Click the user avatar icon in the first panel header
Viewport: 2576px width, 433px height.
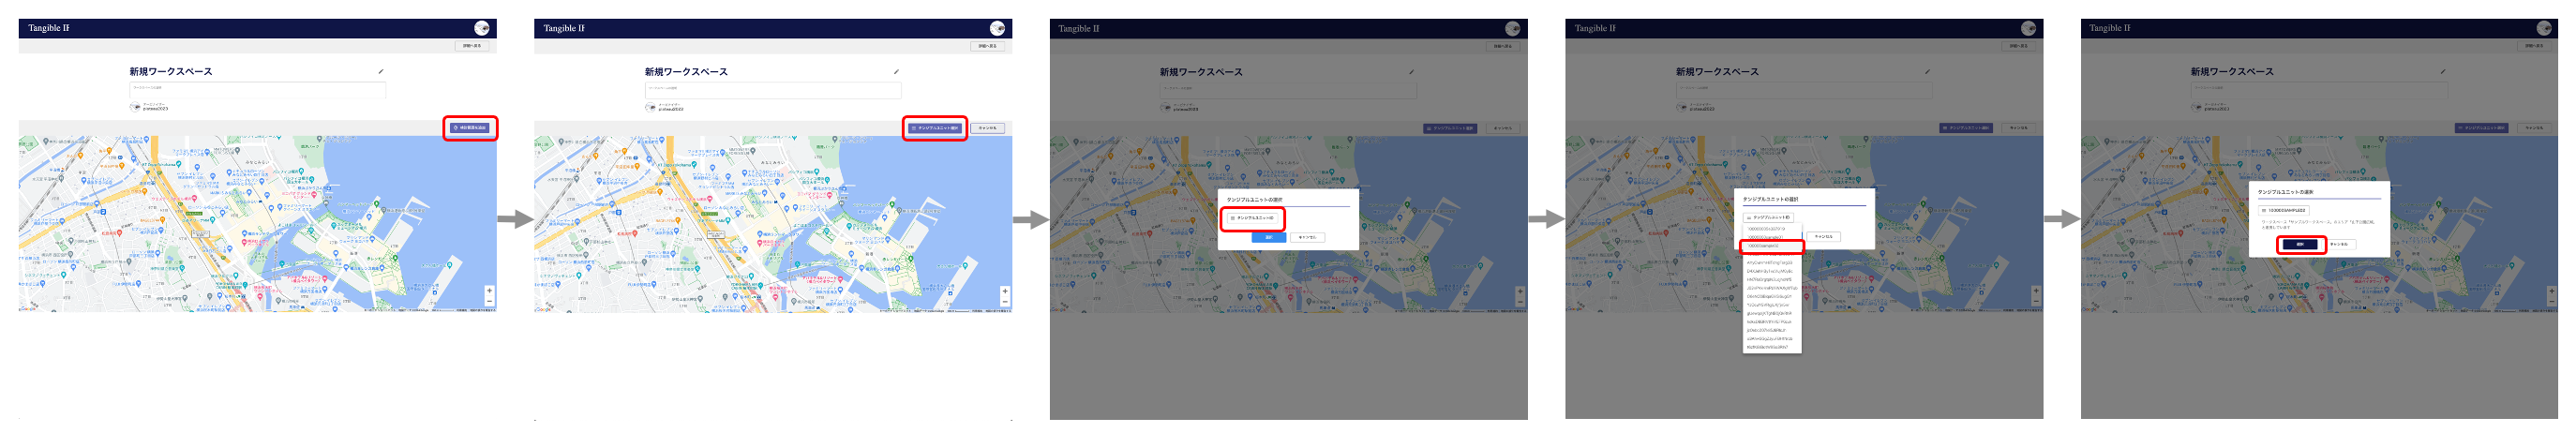[x=481, y=28]
